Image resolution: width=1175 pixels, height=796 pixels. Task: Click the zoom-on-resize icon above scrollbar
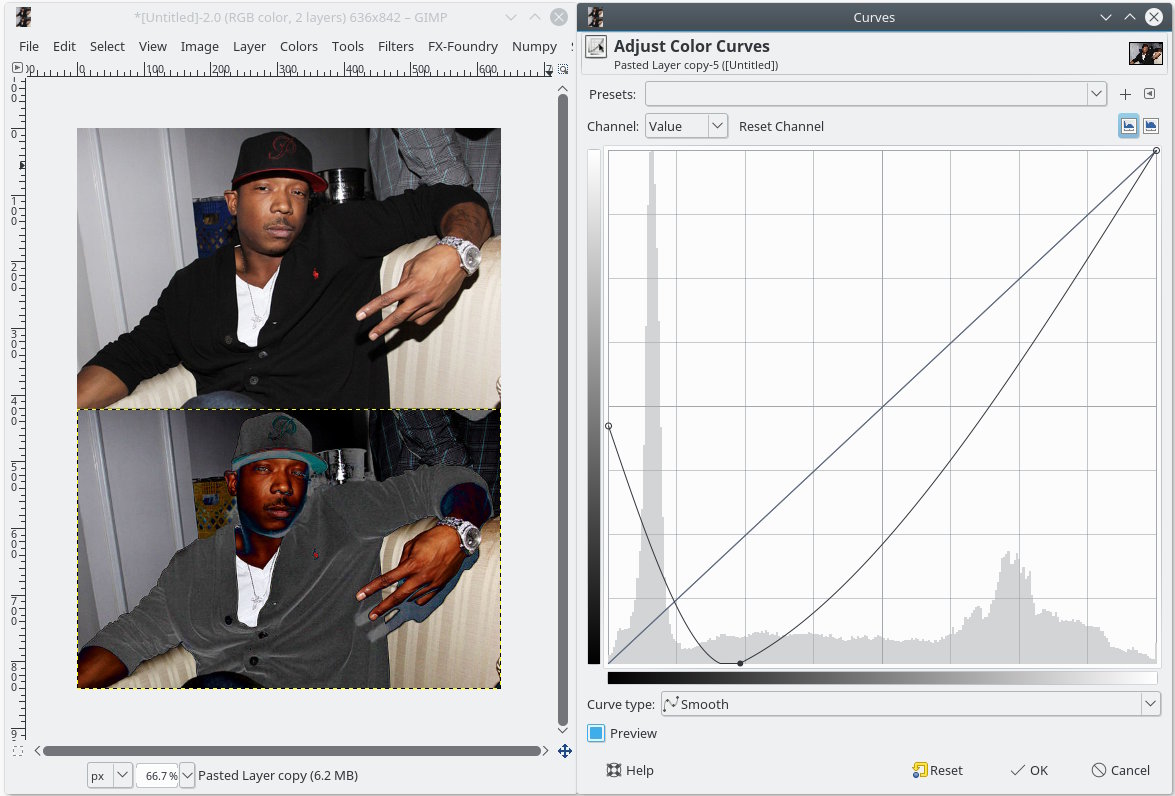coord(563,68)
